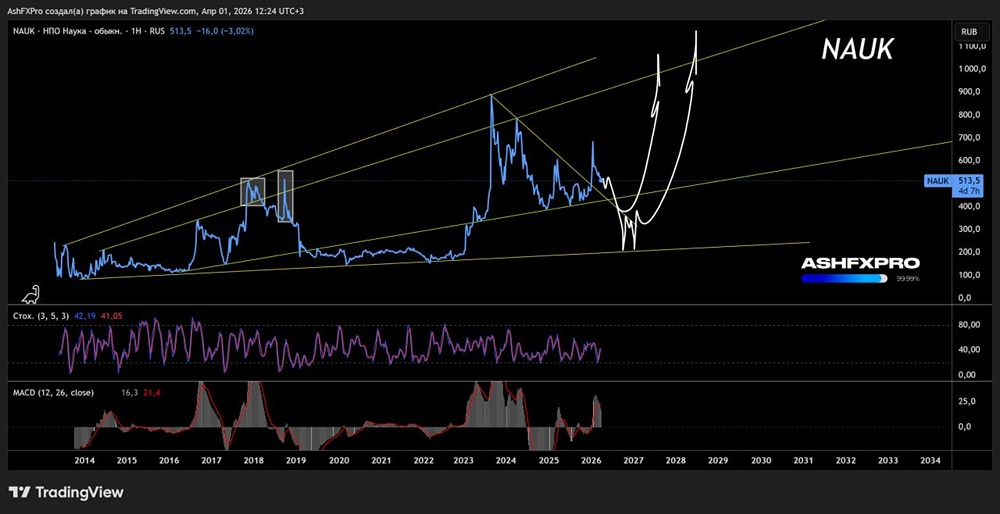Click the 2029 label on the time axis
The image size is (1000, 514).
718,460
